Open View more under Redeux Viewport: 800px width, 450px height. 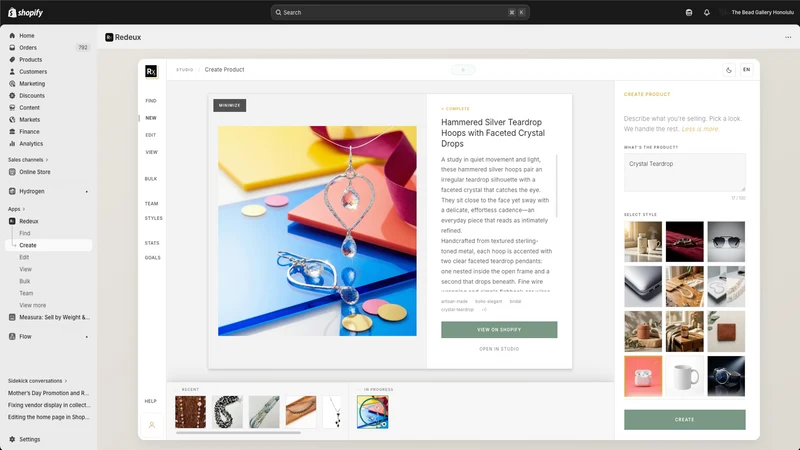click(33, 305)
